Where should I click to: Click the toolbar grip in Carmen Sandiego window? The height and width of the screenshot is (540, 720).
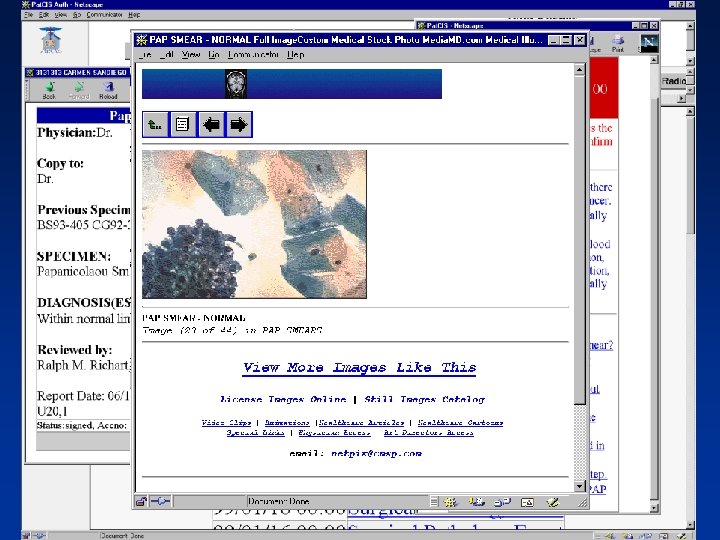point(28,90)
